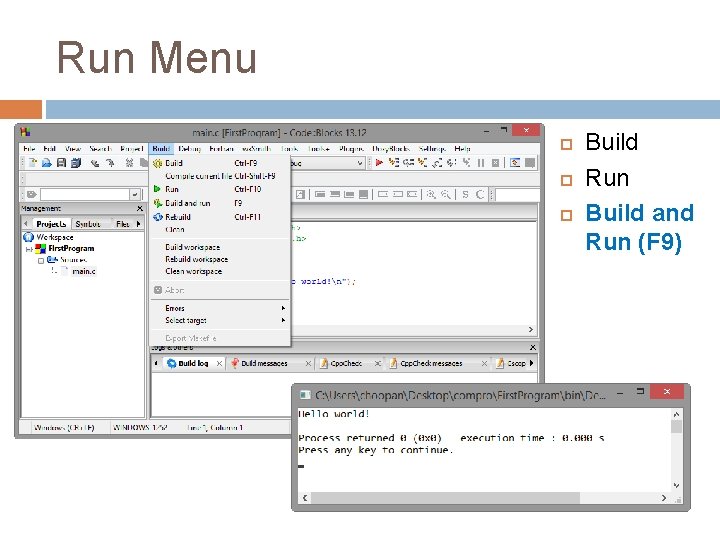Open the combo box dropdown above Management
The width and height of the screenshot is (720, 540).
(135, 194)
